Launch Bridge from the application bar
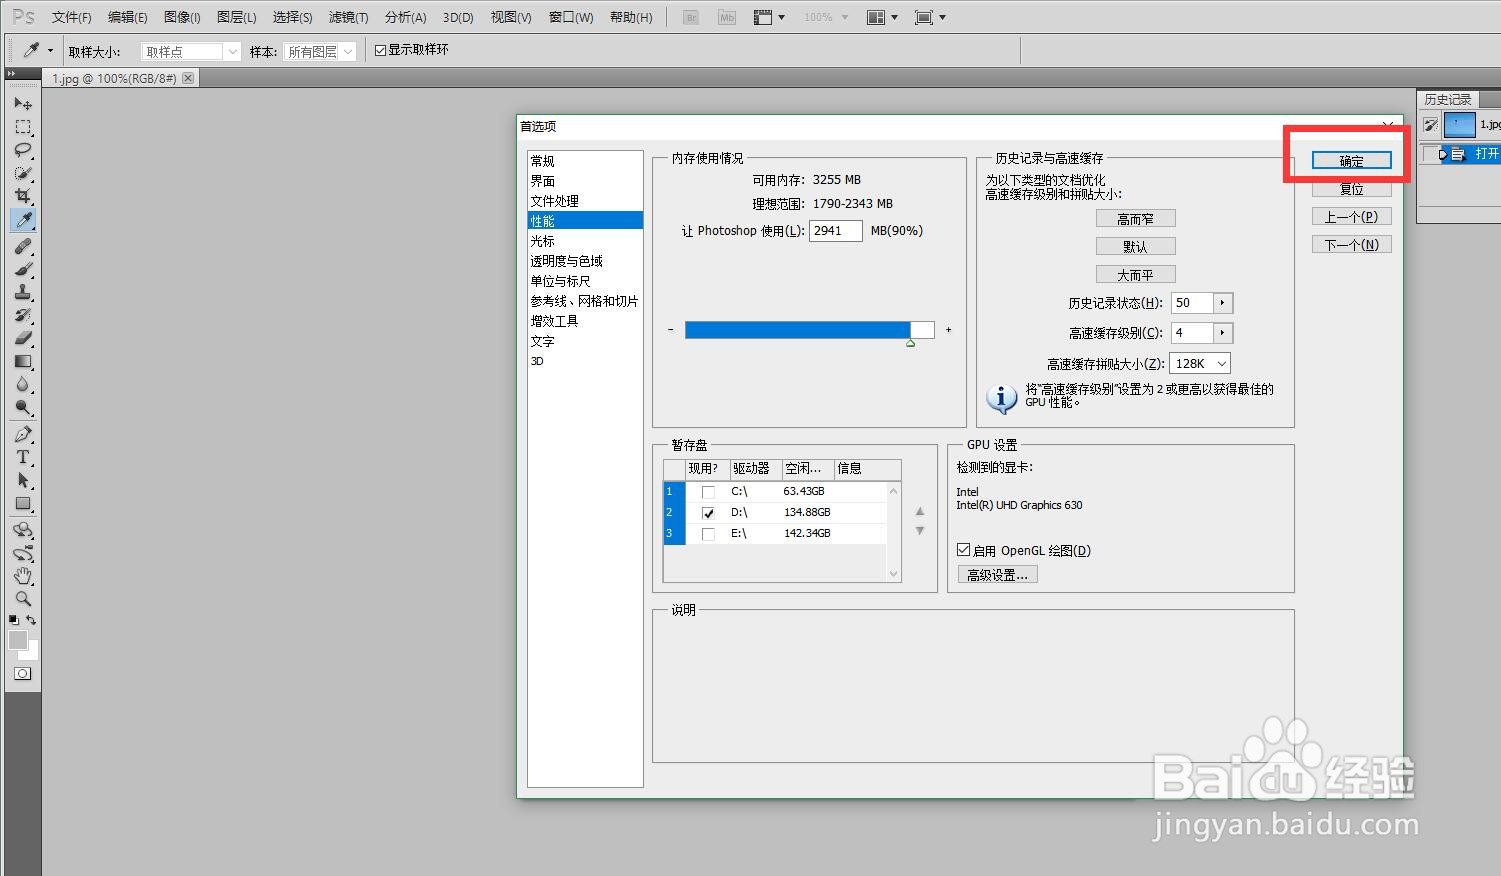Viewport: 1501px width, 876px height. click(690, 17)
